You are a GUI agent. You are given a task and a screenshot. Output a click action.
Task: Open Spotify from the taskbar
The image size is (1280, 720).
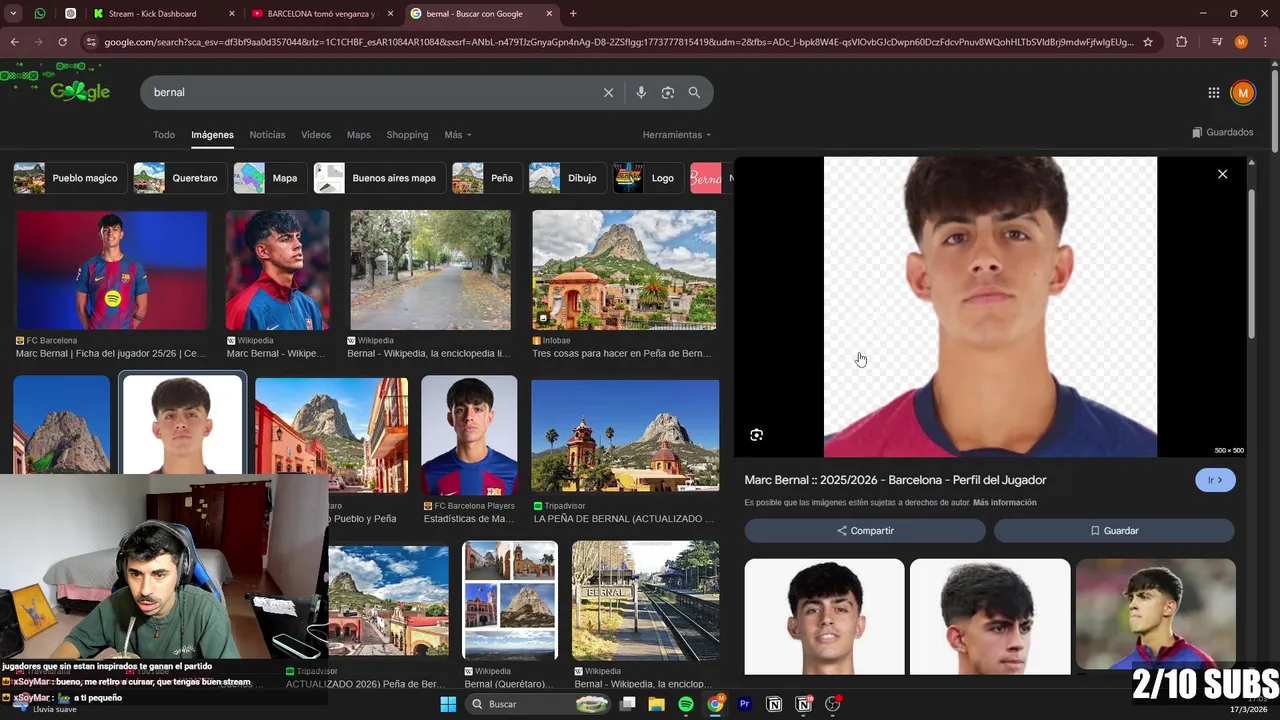point(686,704)
